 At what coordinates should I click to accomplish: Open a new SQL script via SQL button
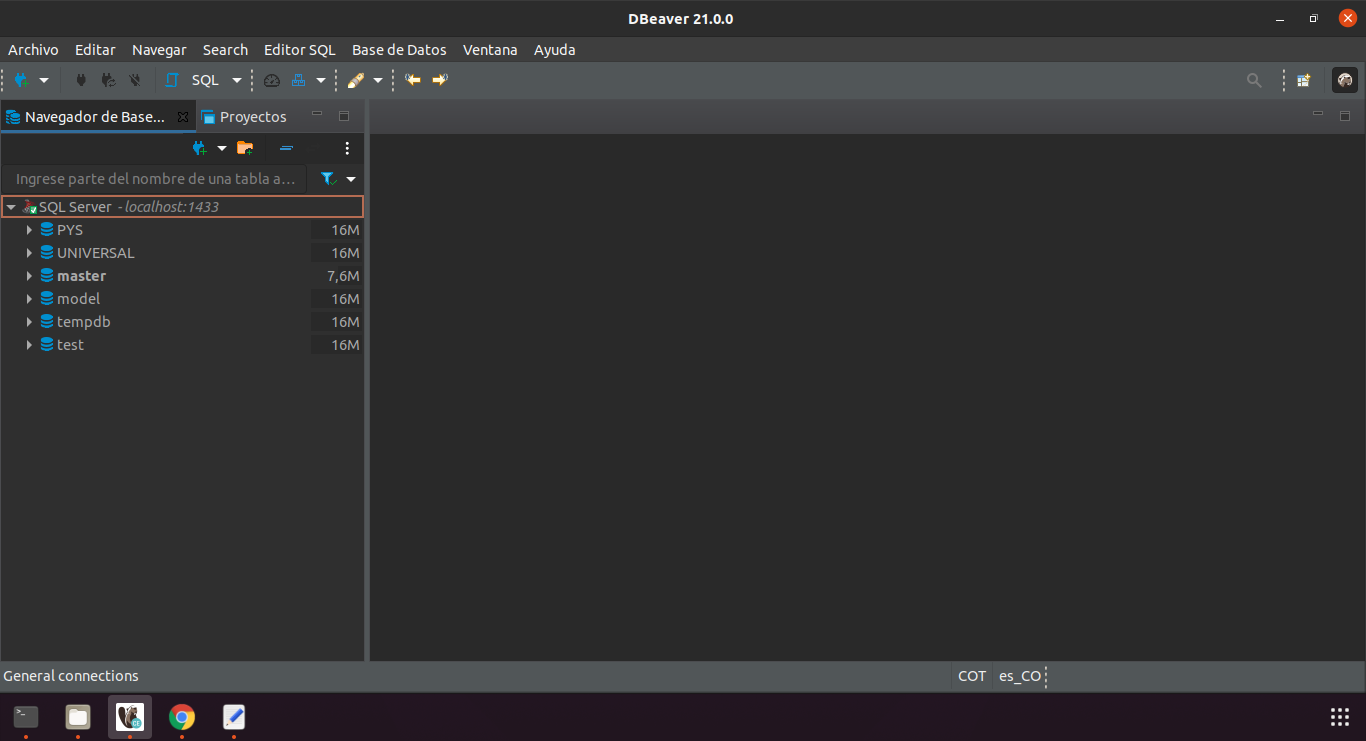click(193, 80)
